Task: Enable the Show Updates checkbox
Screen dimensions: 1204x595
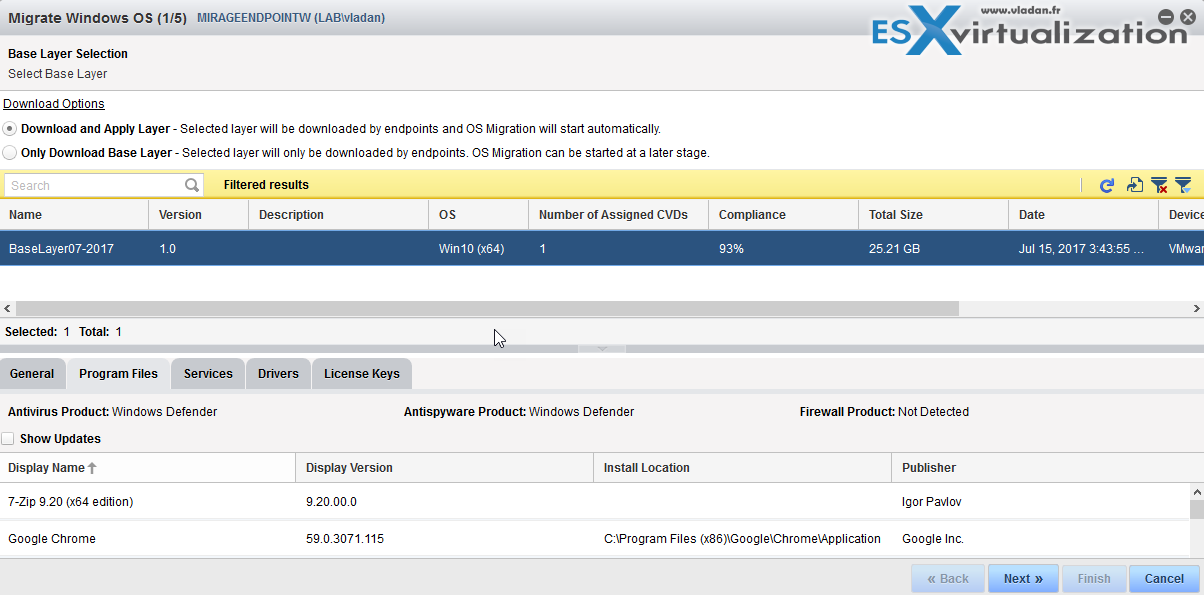Action: tap(8, 439)
